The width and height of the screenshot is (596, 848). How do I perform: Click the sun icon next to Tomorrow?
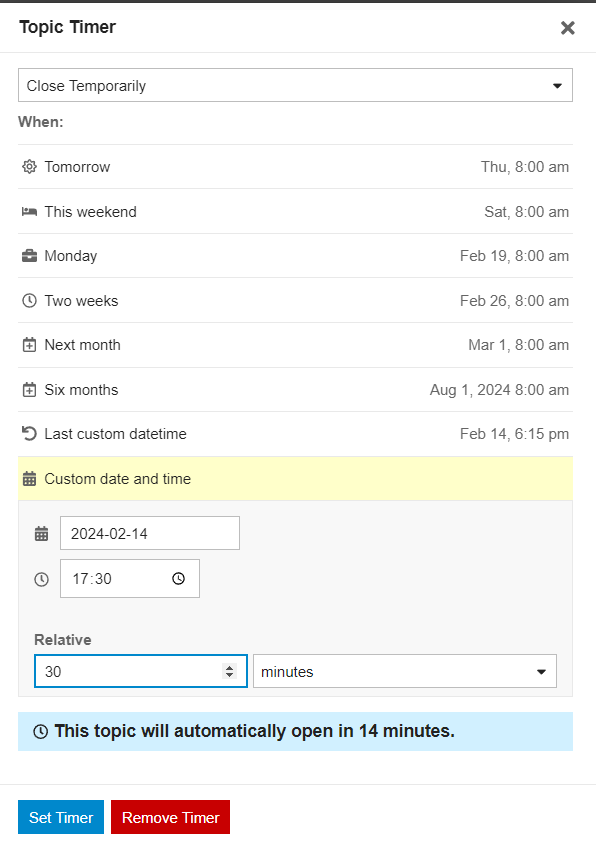(29, 167)
